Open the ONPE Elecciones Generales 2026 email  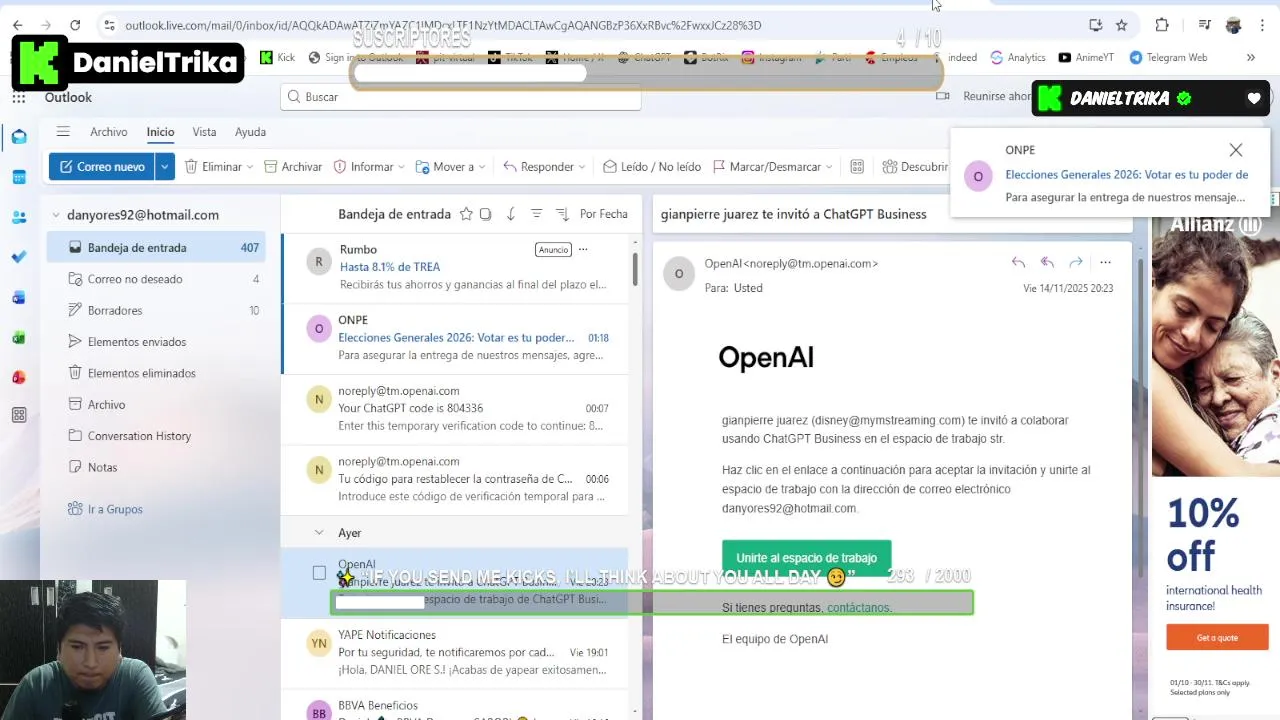(455, 337)
